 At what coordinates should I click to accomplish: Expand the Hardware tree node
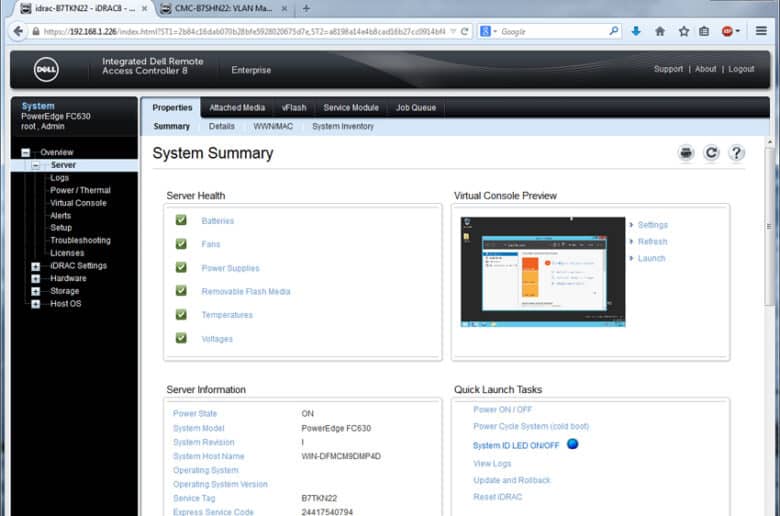[36, 279]
